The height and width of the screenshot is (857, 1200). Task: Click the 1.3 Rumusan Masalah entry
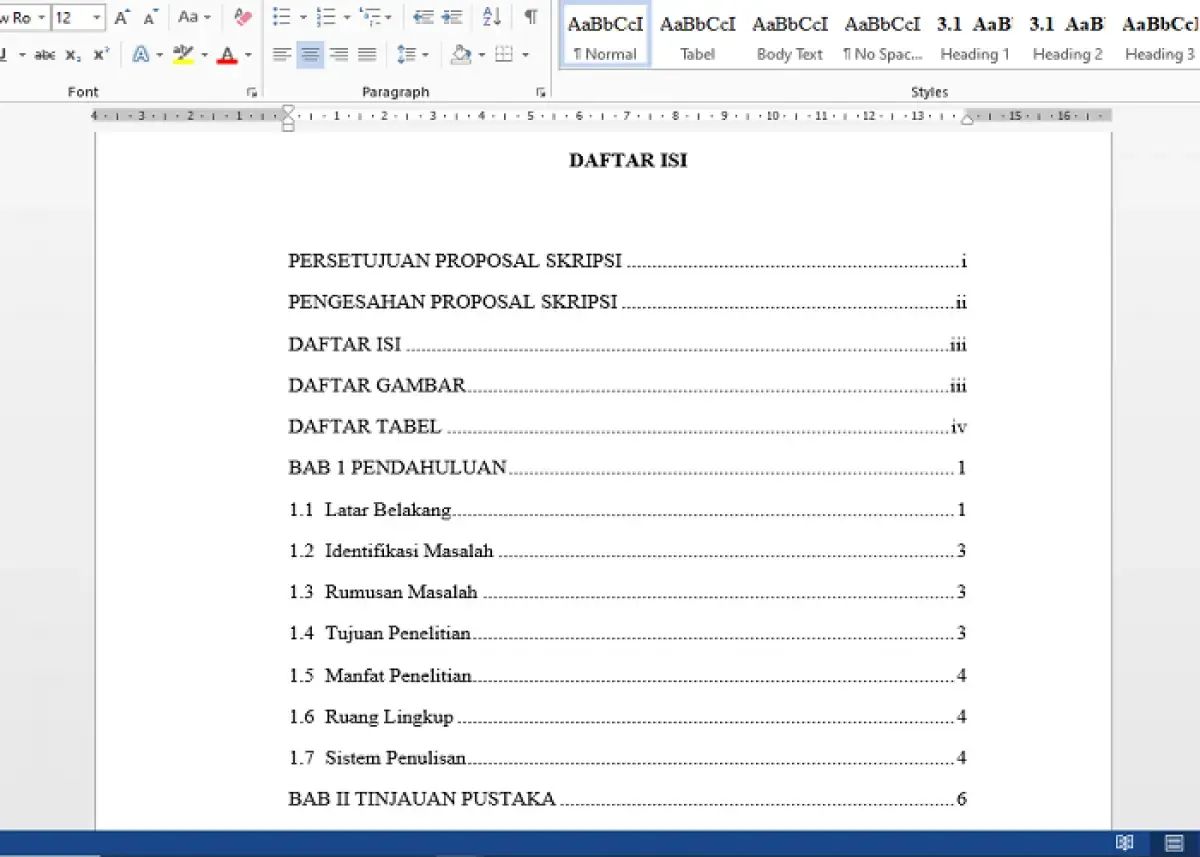627,592
